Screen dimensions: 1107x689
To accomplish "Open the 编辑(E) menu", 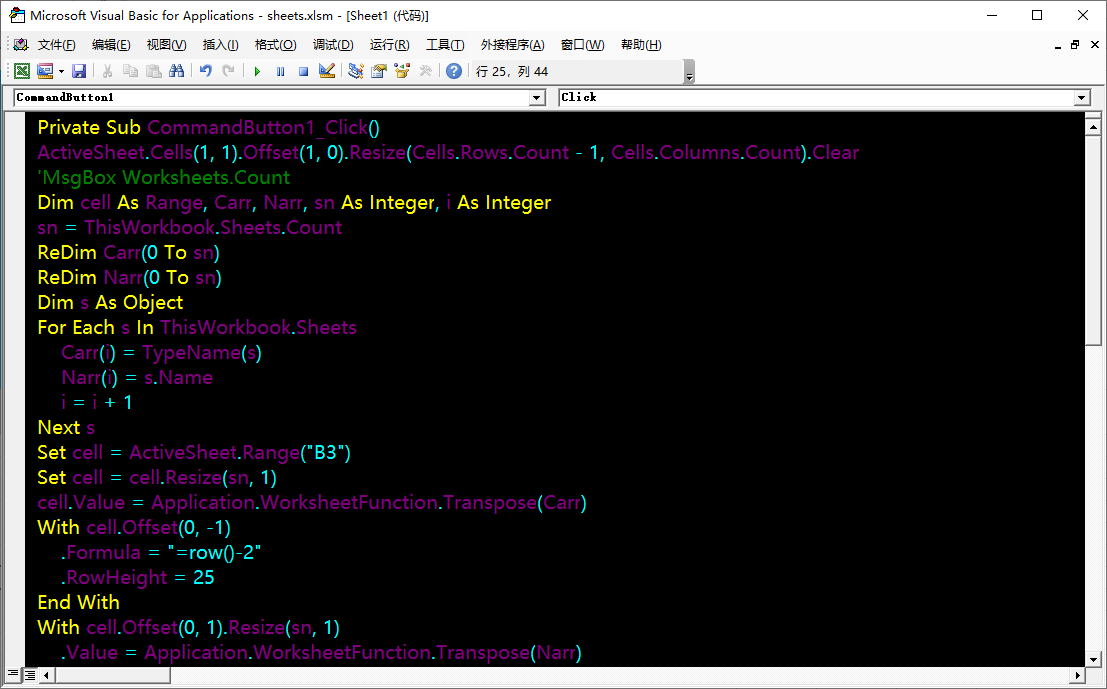I will click(111, 45).
